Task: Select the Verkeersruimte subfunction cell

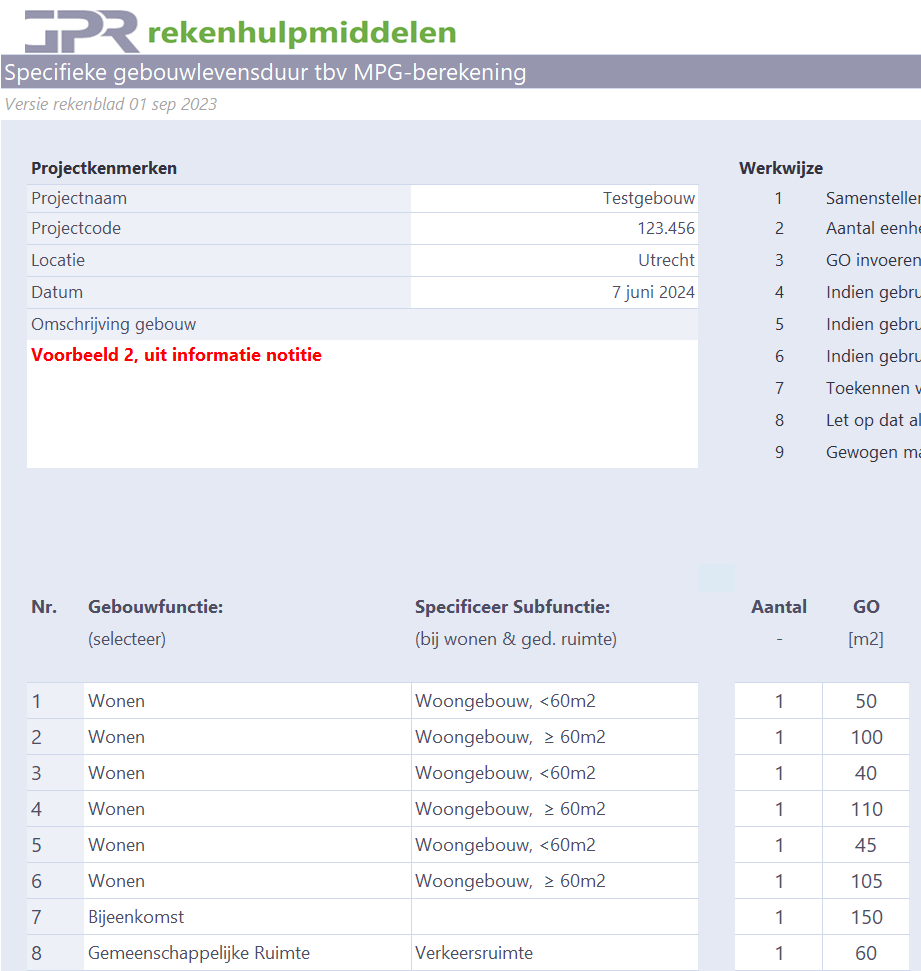Action: point(555,952)
